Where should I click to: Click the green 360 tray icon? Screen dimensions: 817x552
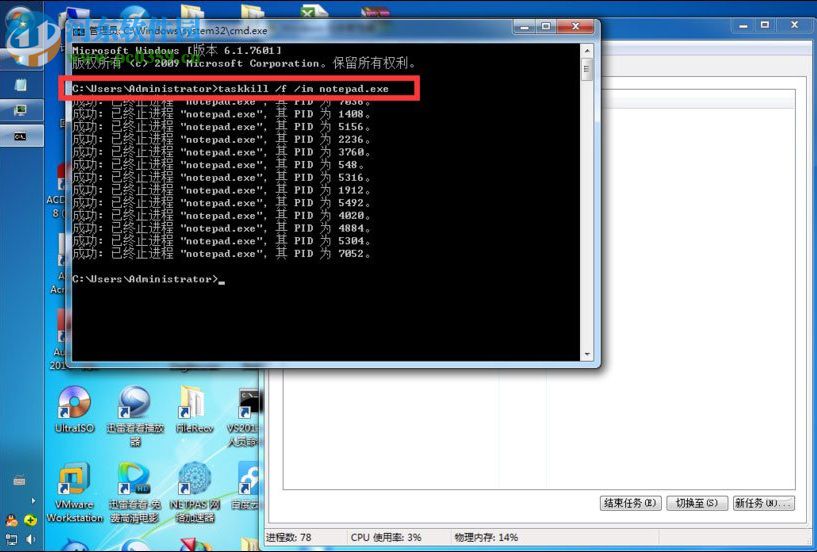[x=30, y=520]
